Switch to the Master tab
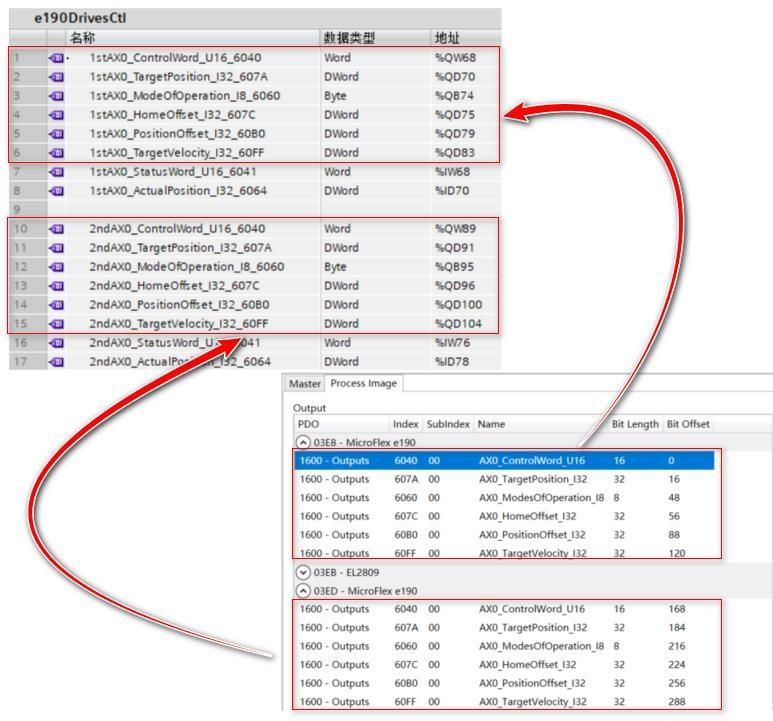The width and height of the screenshot is (773, 721). point(305,383)
